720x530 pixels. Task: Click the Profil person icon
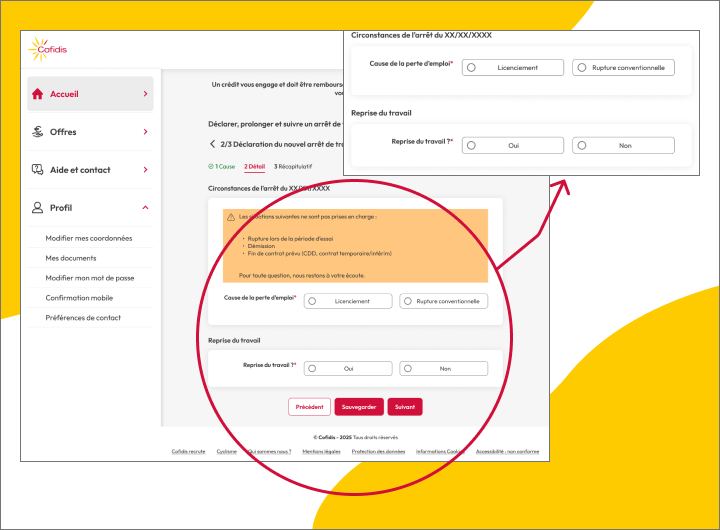(38, 208)
